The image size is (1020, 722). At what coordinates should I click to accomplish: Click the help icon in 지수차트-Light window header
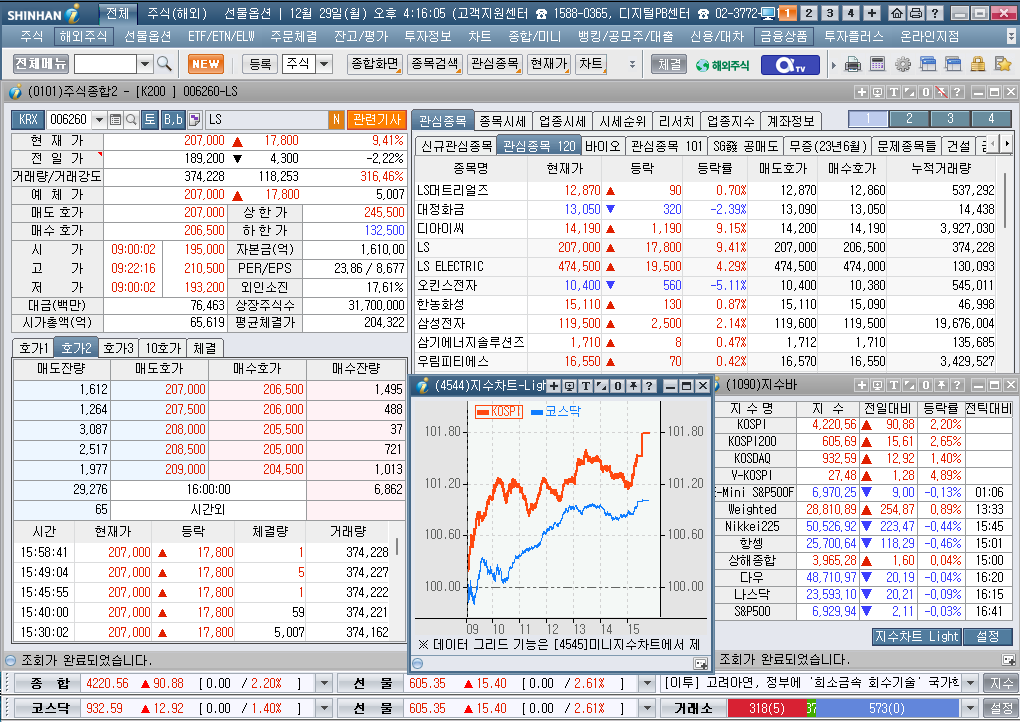649,386
